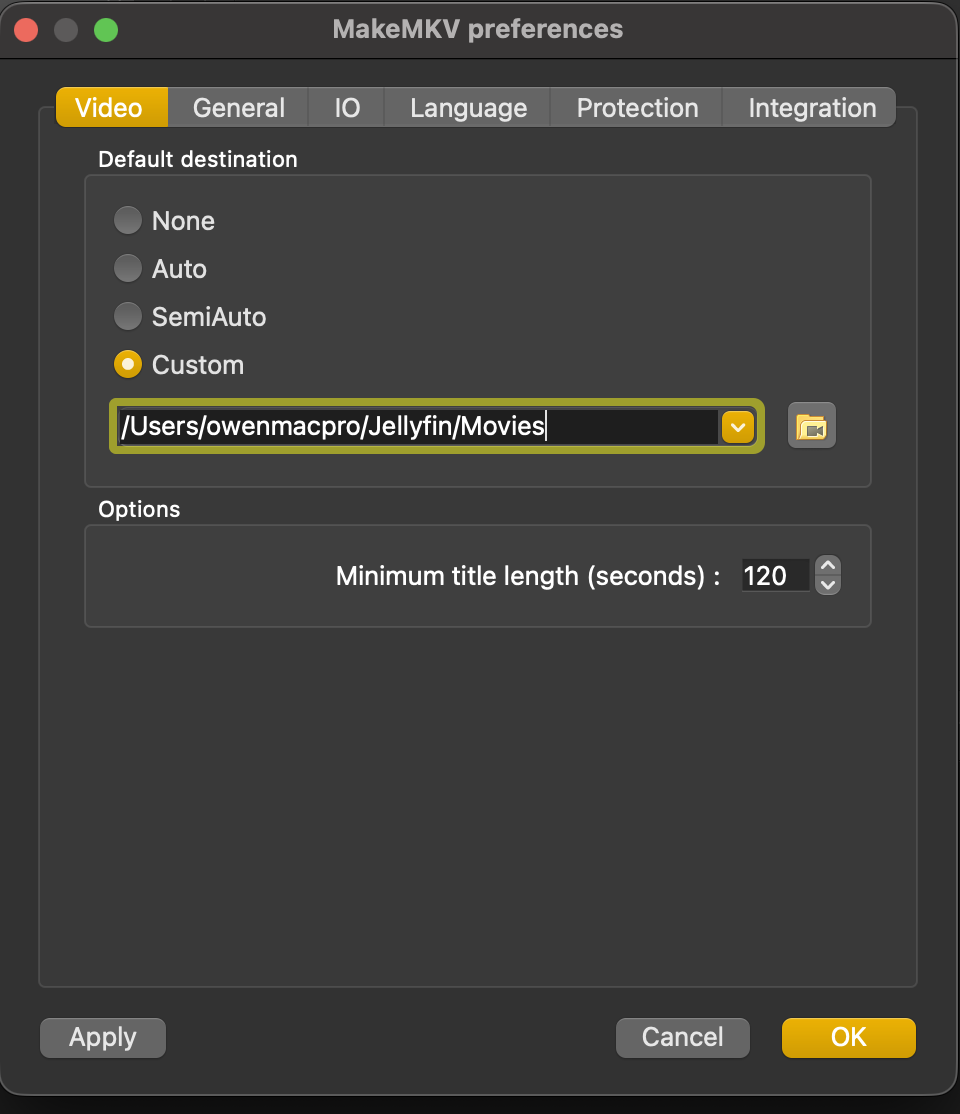Image resolution: width=960 pixels, height=1114 pixels.
Task: Click the 'Default destination' group heading
Action: tap(198, 159)
